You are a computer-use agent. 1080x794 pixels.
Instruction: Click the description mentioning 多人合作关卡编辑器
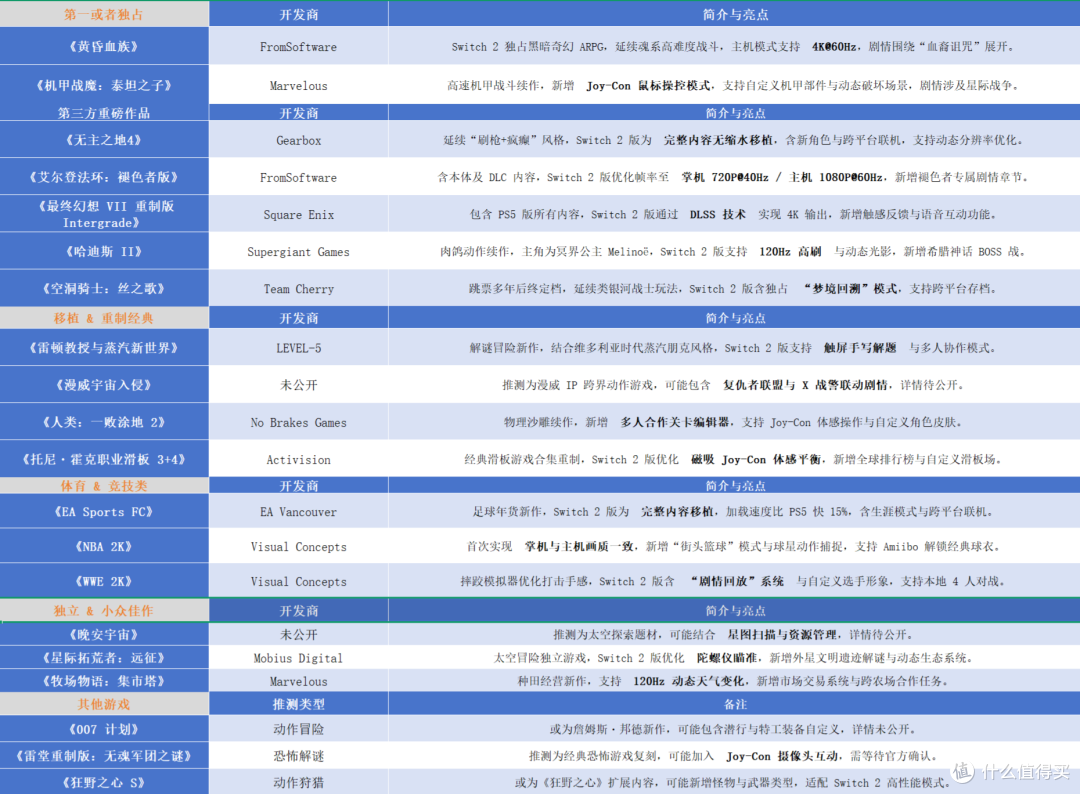(734, 422)
